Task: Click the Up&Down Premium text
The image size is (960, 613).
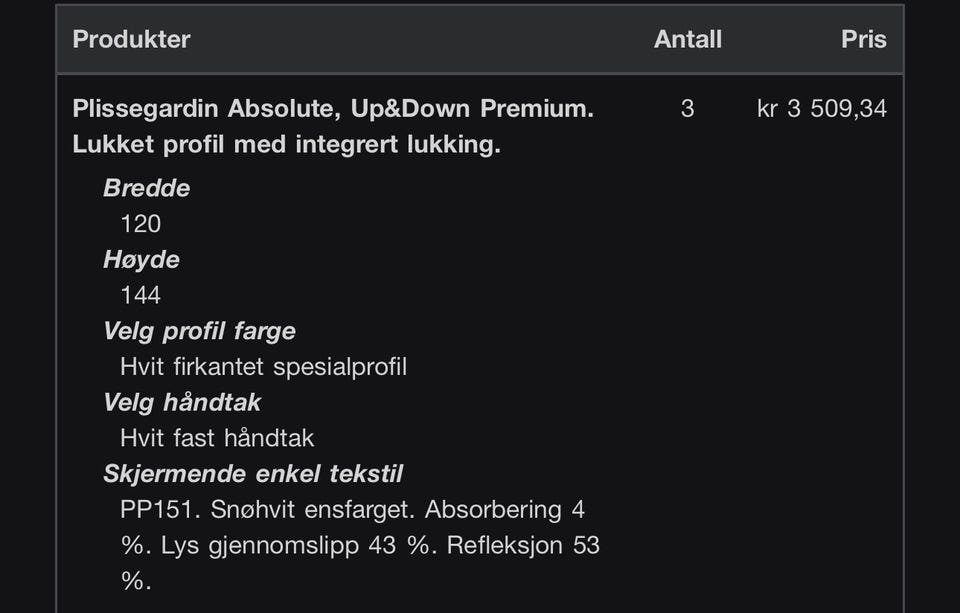Action: (x=472, y=109)
